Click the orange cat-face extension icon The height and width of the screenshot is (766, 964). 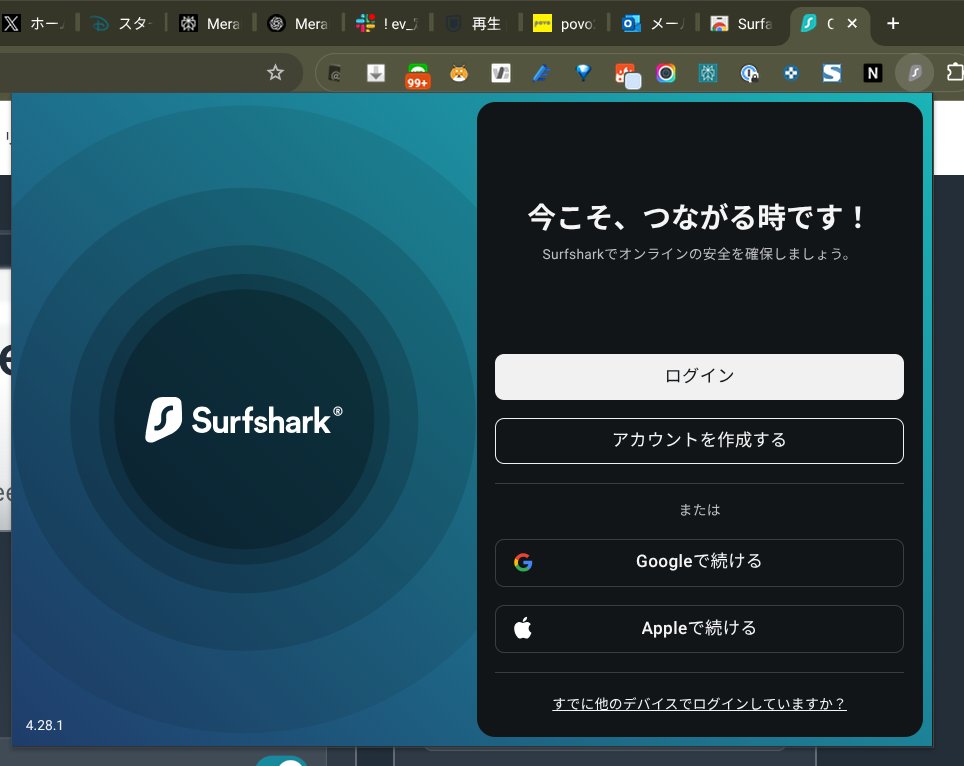coord(459,73)
